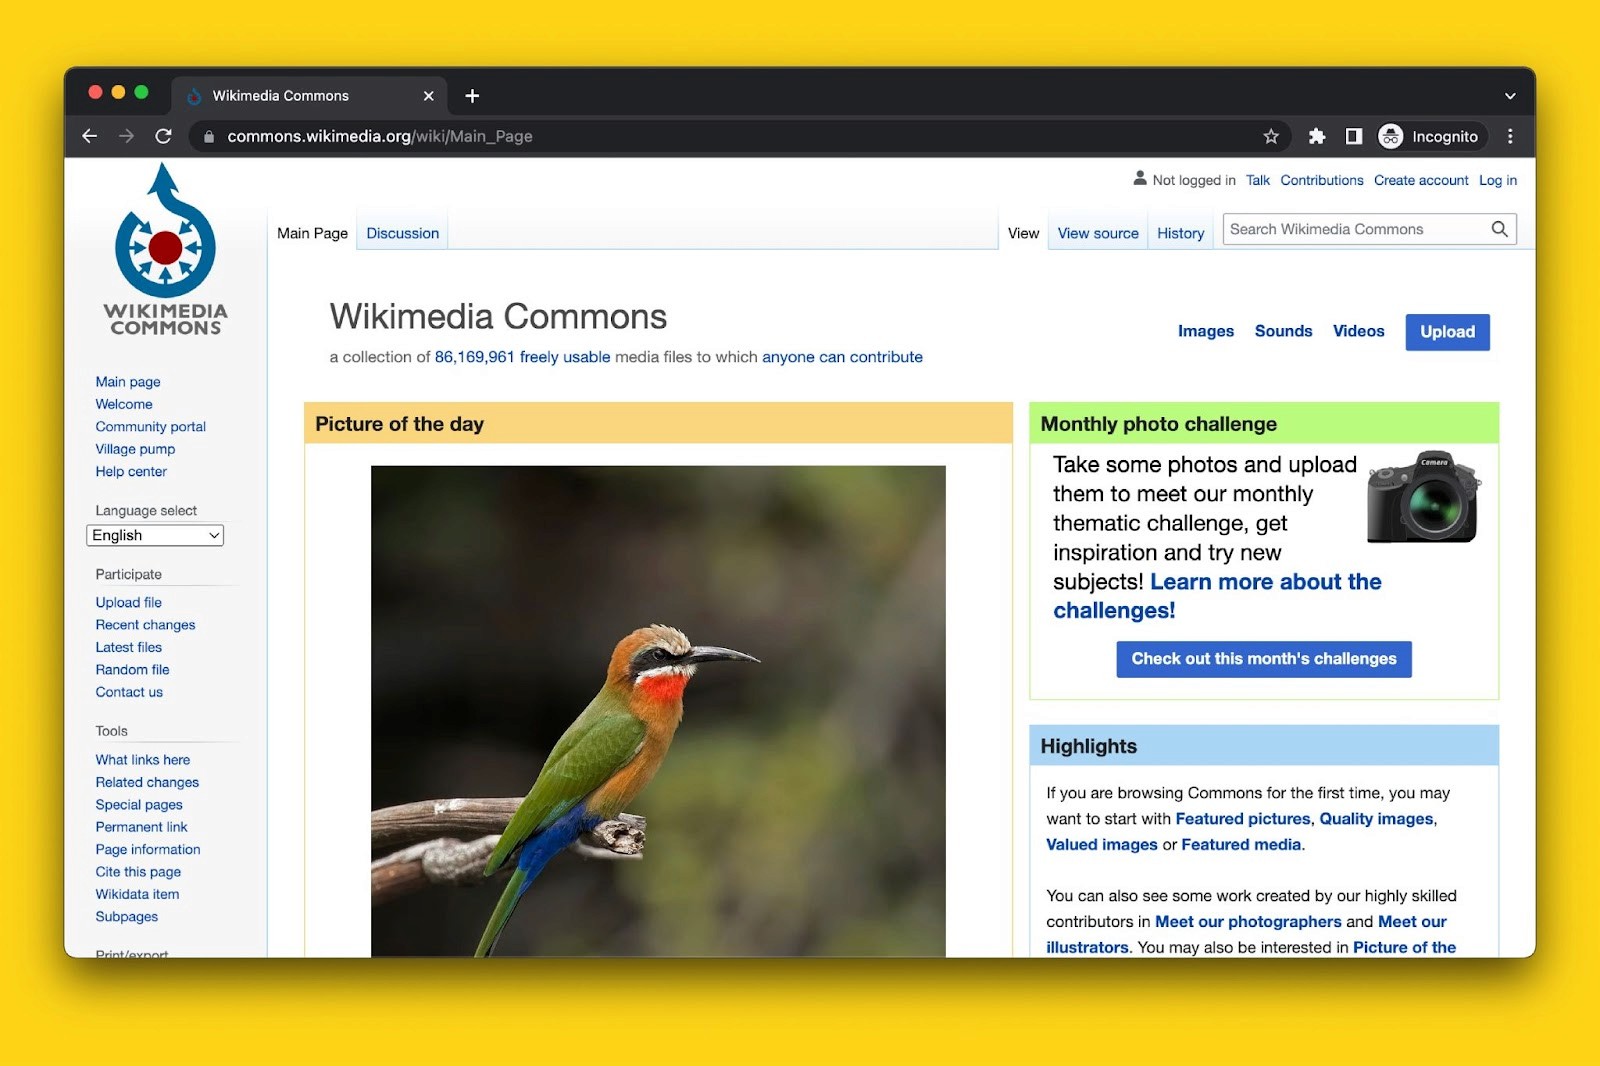Open the View source tab
The width and height of the screenshot is (1600, 1066).
[1098, 233]
